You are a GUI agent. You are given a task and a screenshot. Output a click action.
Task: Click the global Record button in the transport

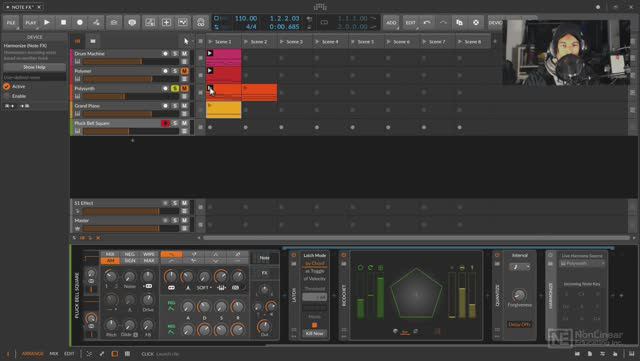click(x=80, y=22)
